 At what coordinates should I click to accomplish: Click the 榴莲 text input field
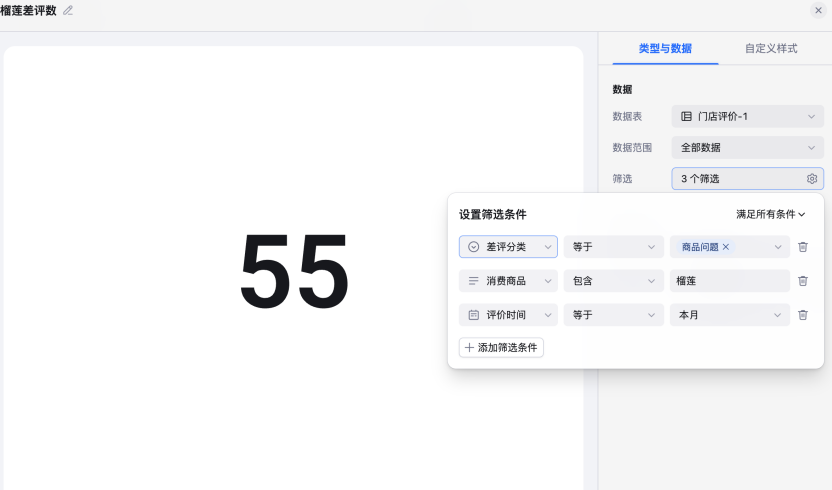pyautogui.click(x=730, y=281)
